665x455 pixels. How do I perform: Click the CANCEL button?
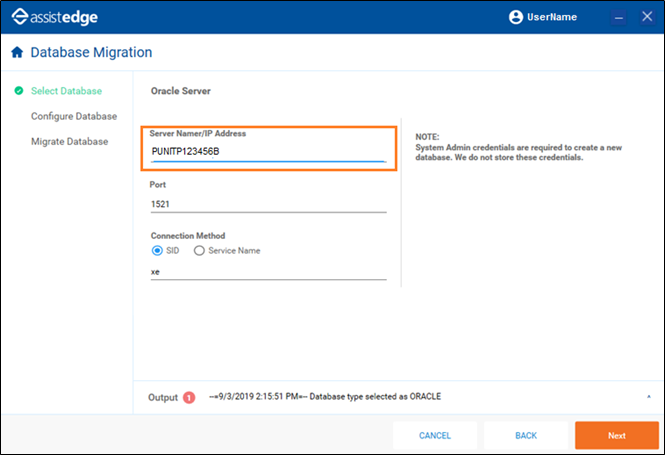coord(435,435)
